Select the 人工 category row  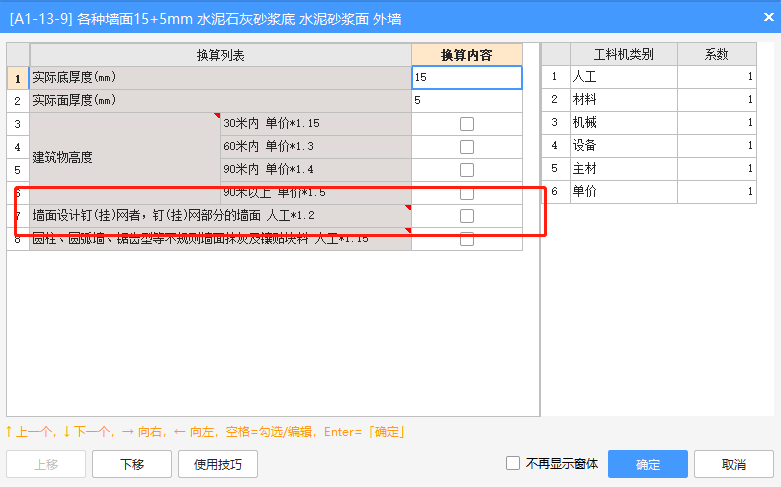click(x=624, y=77)
